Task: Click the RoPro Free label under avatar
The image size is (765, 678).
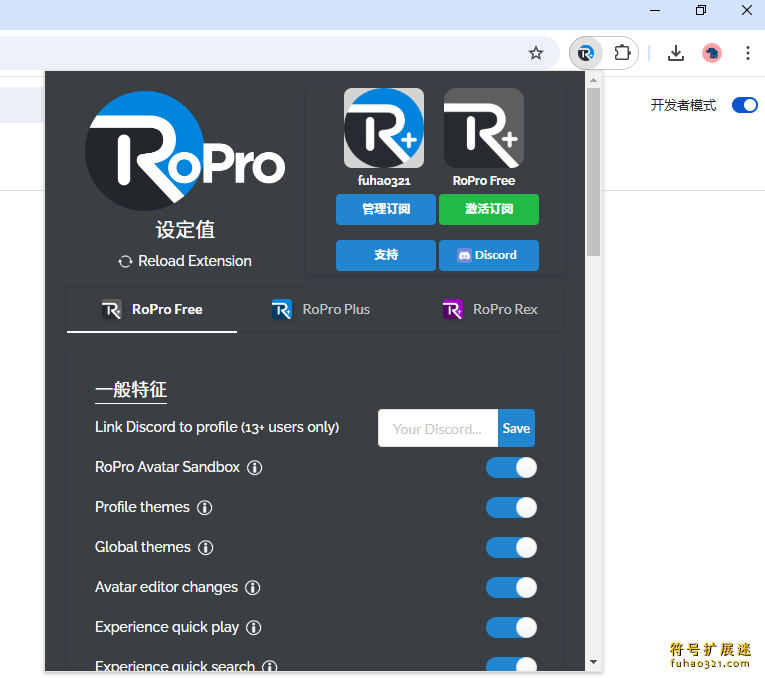Action: tap(483, 181)
